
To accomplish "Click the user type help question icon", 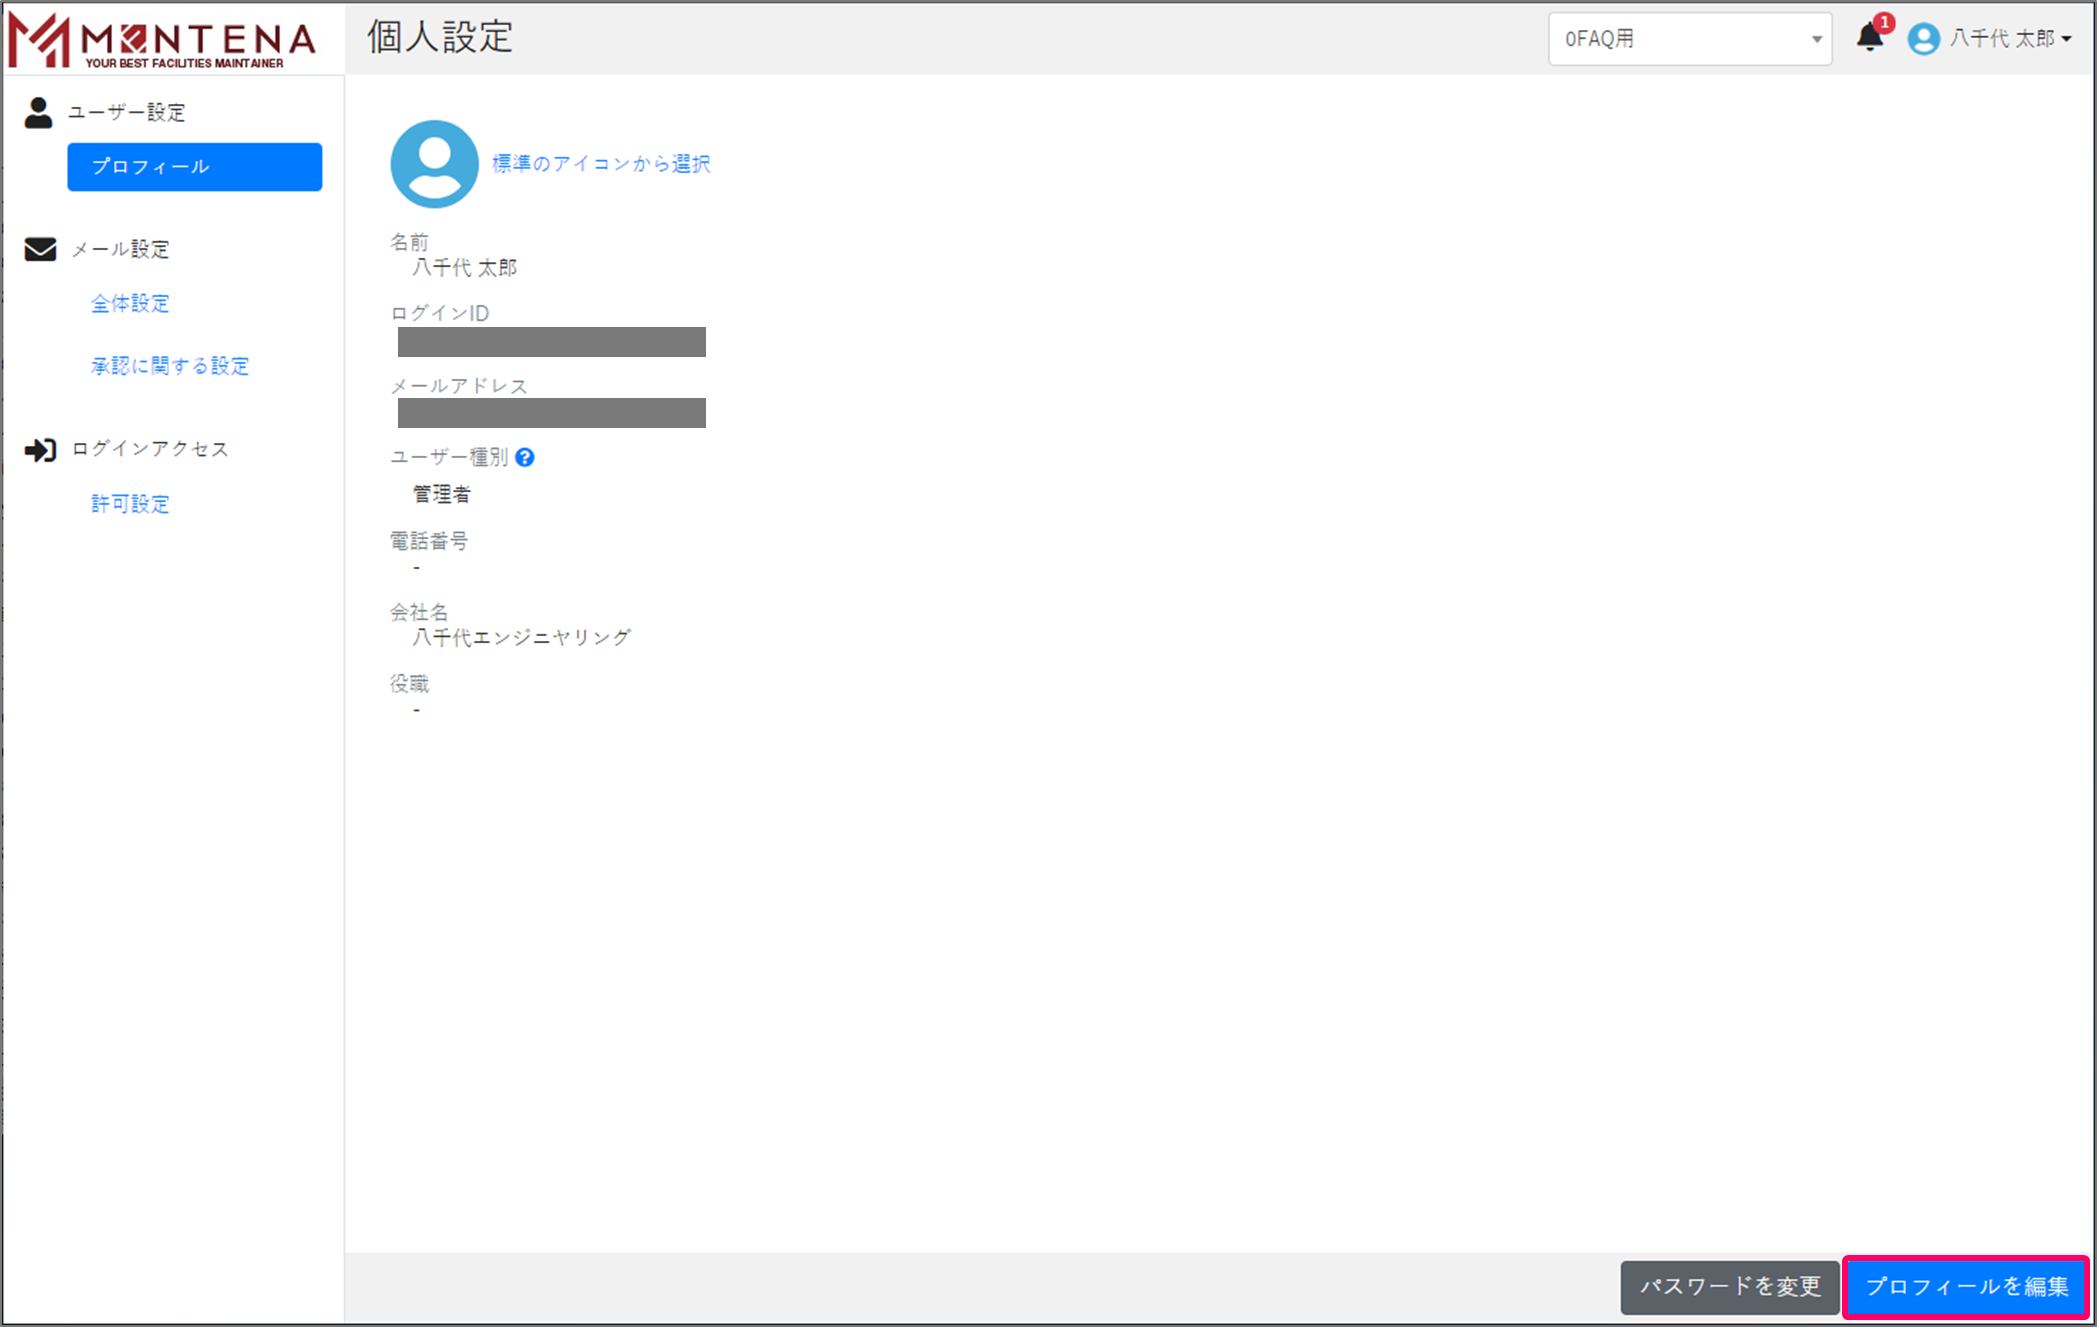I will coord(525,457).
